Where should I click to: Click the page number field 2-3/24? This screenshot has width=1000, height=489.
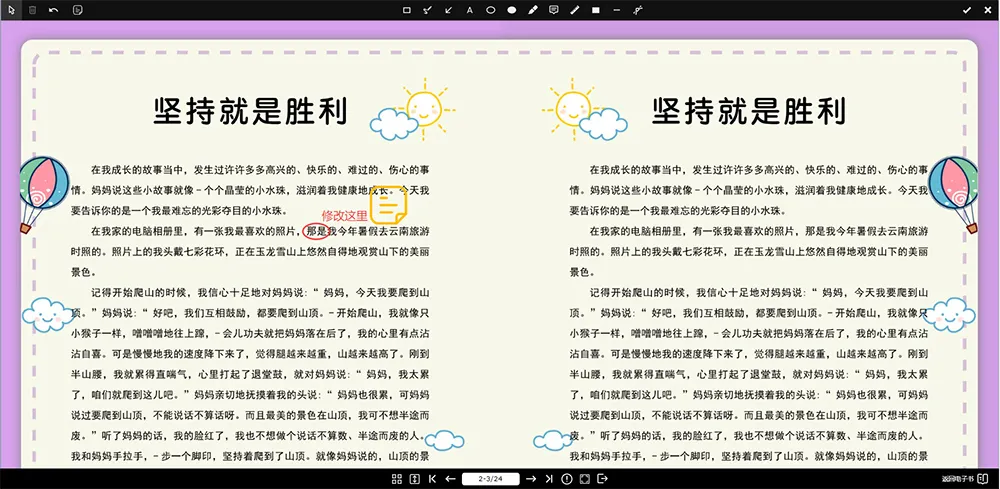pyautogui.click(x=490, y=479)
